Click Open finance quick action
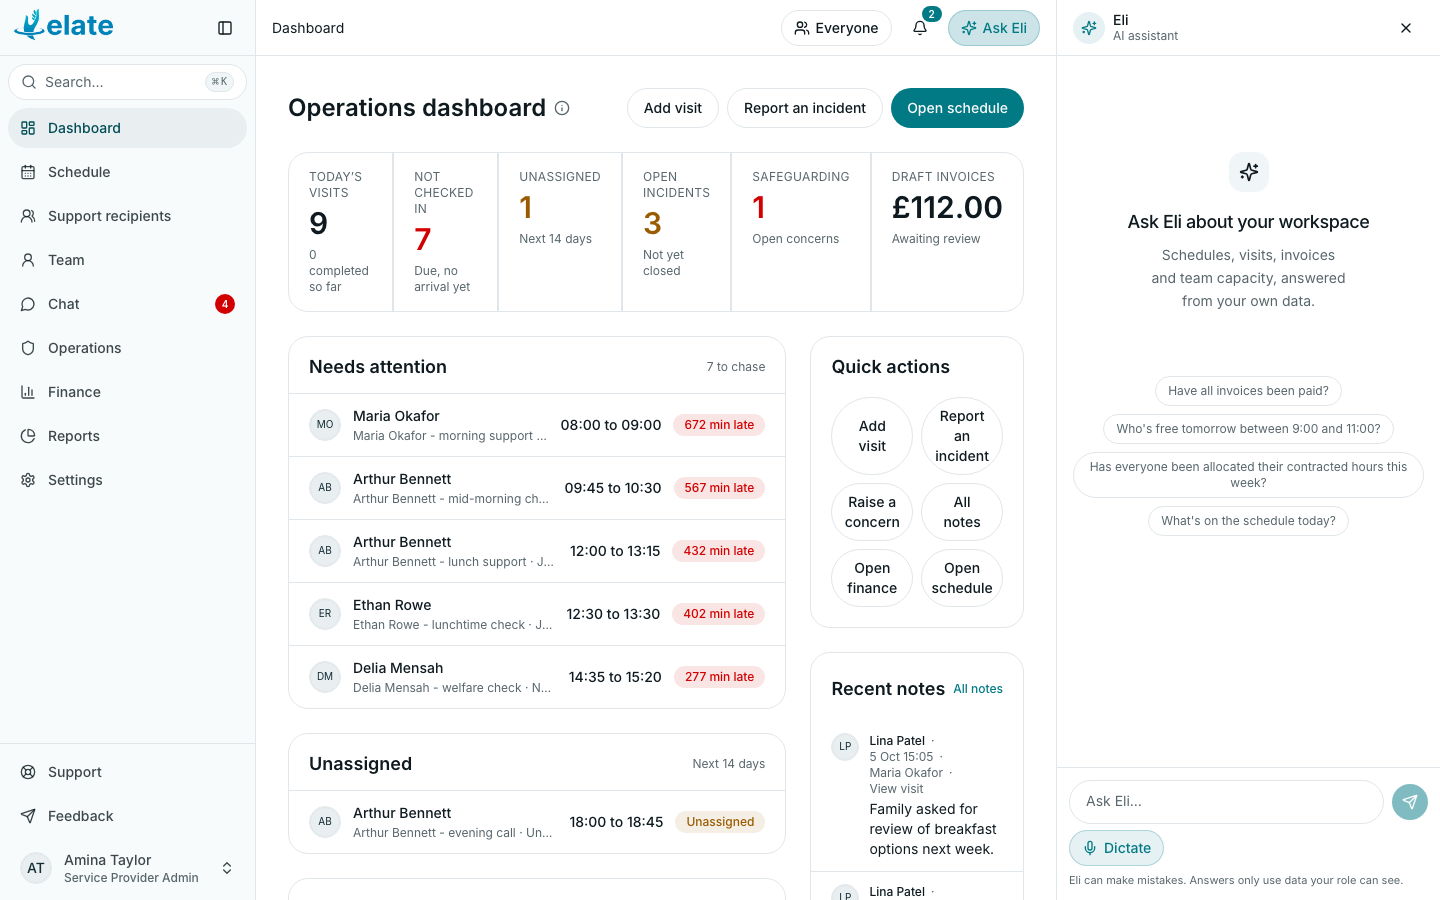The width and height of the screenshot is (1440, 900). (872, 578)
